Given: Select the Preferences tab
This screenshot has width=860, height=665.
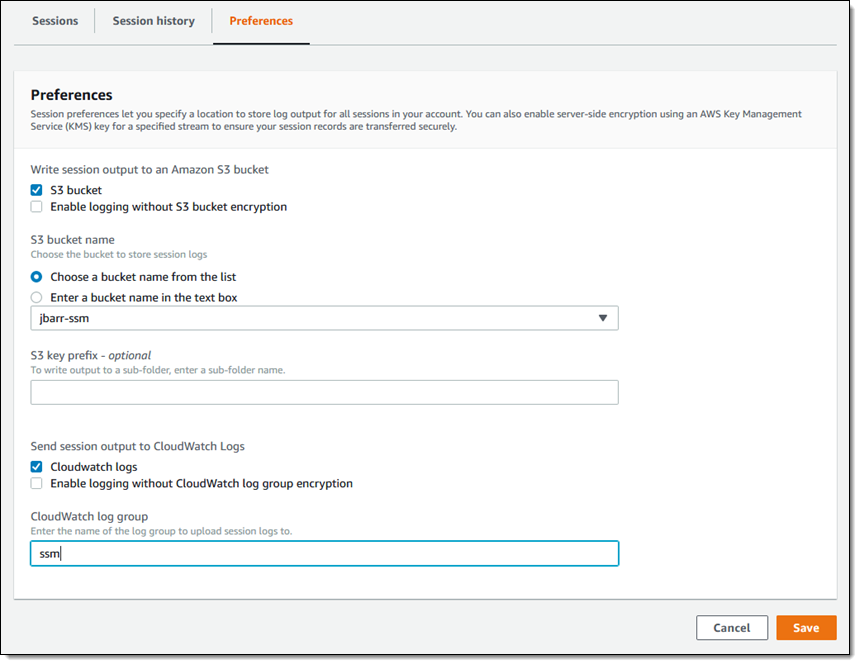Looking at the screenshot, I should (261, 21).
